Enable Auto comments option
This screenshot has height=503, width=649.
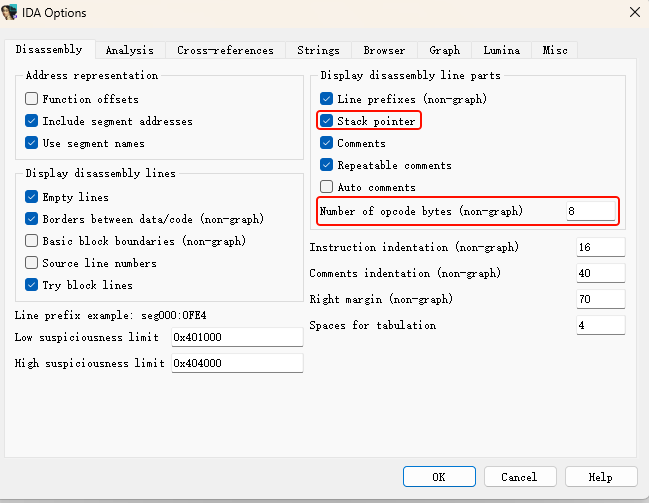(x=327, y=187)
